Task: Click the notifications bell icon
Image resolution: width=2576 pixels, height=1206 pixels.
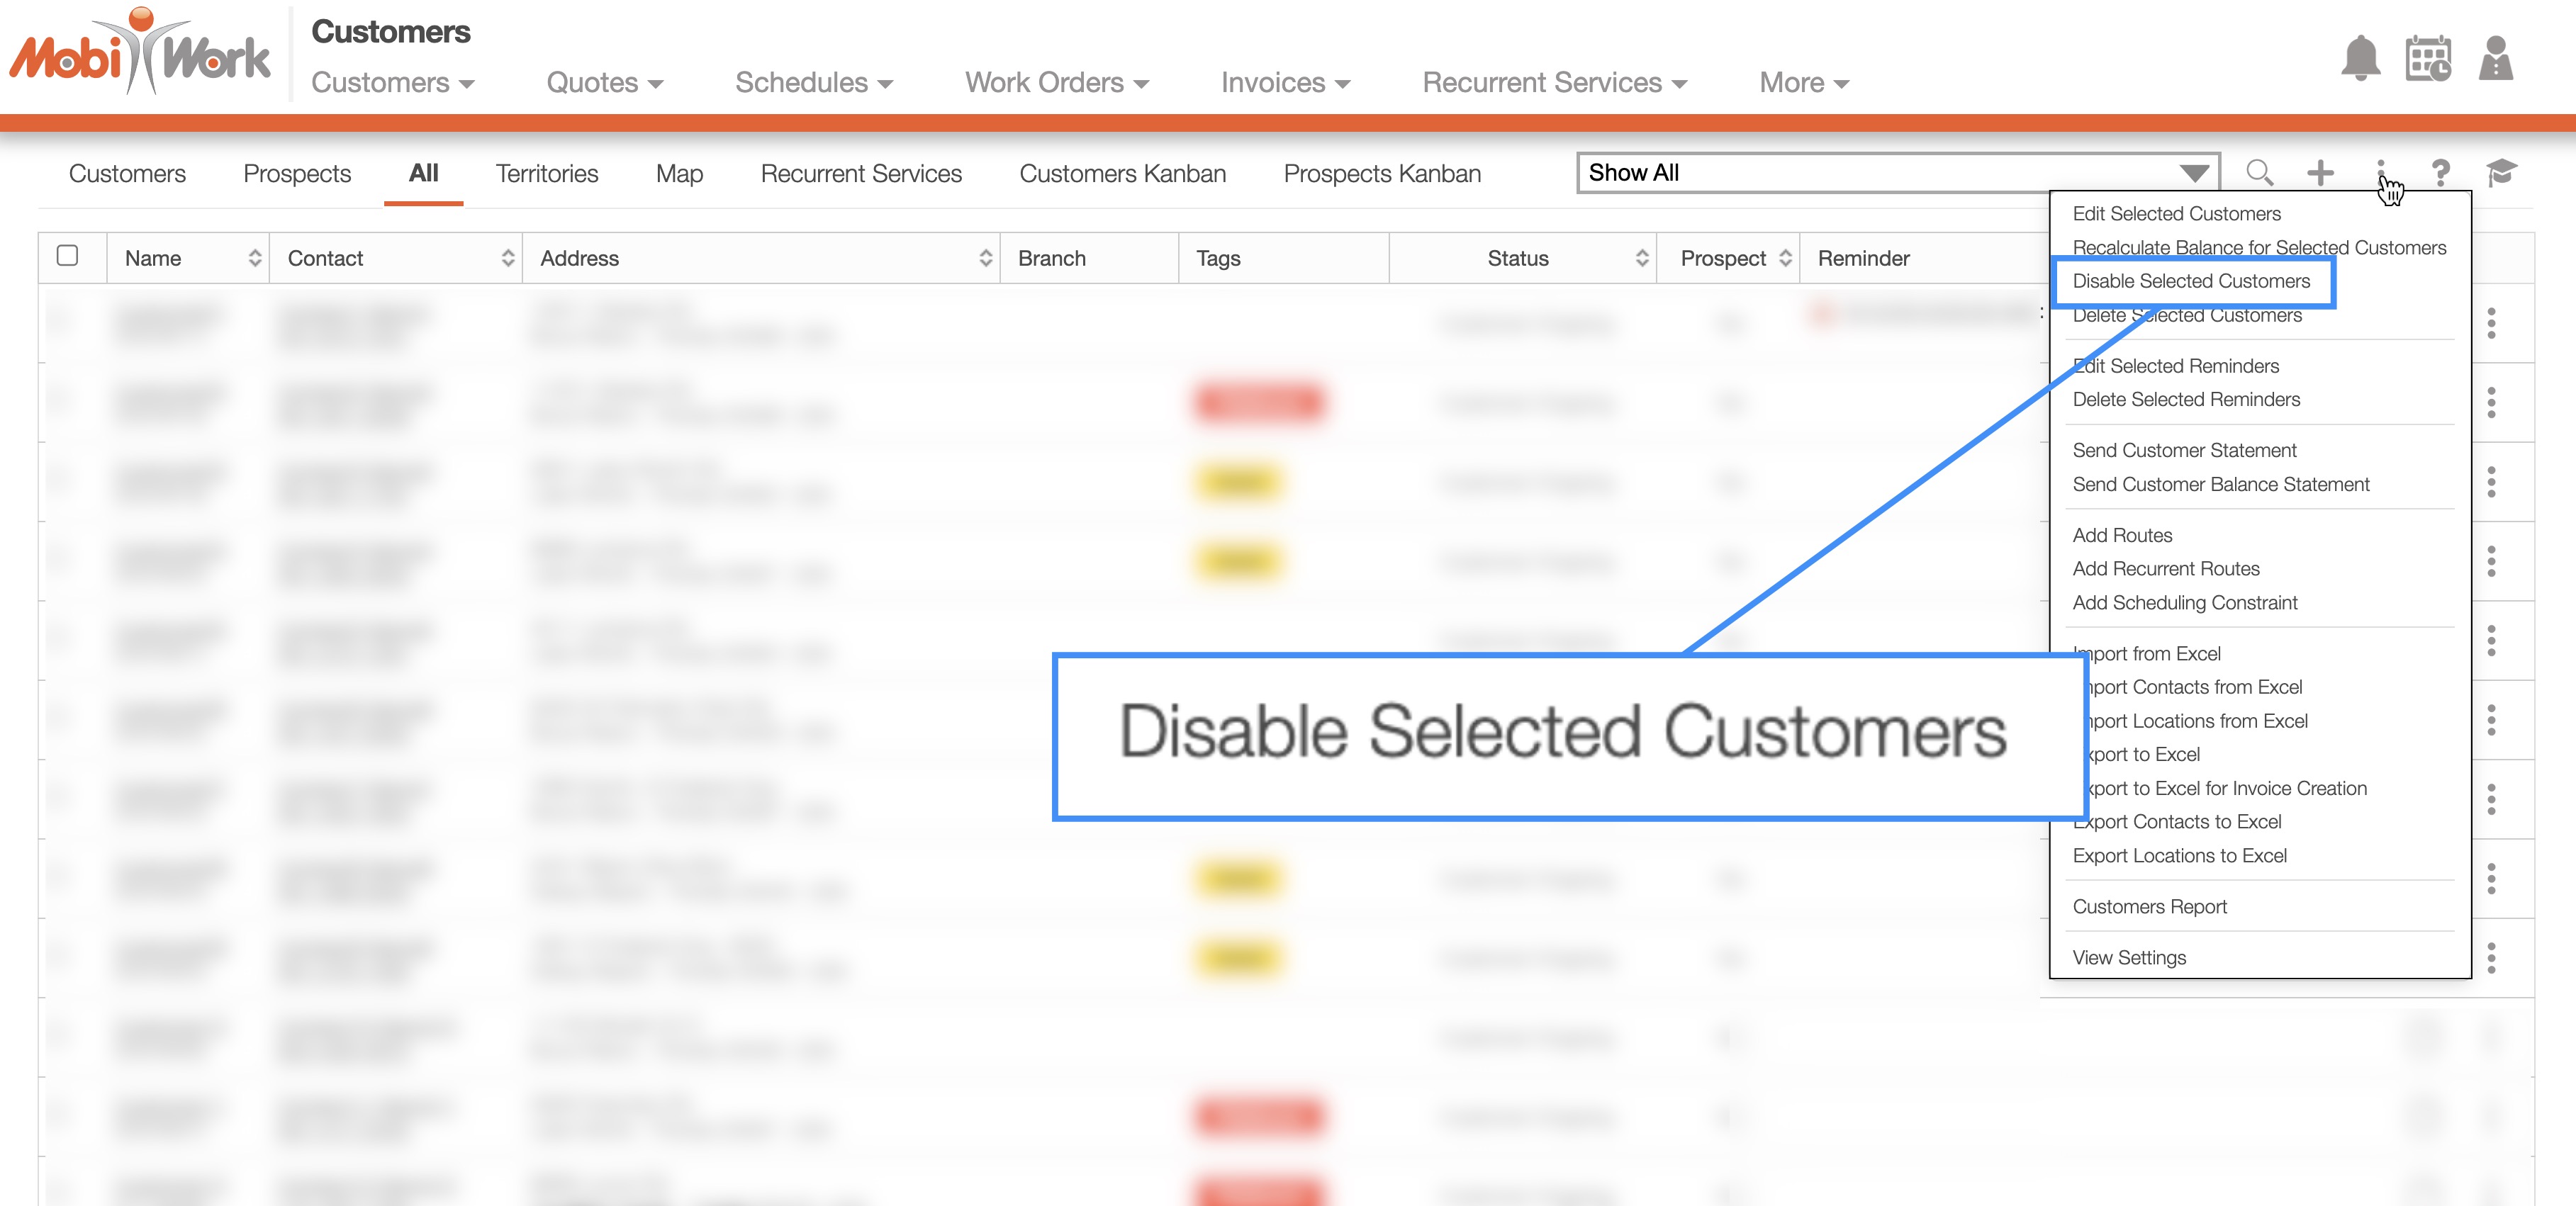Action: click(2360, 58)
